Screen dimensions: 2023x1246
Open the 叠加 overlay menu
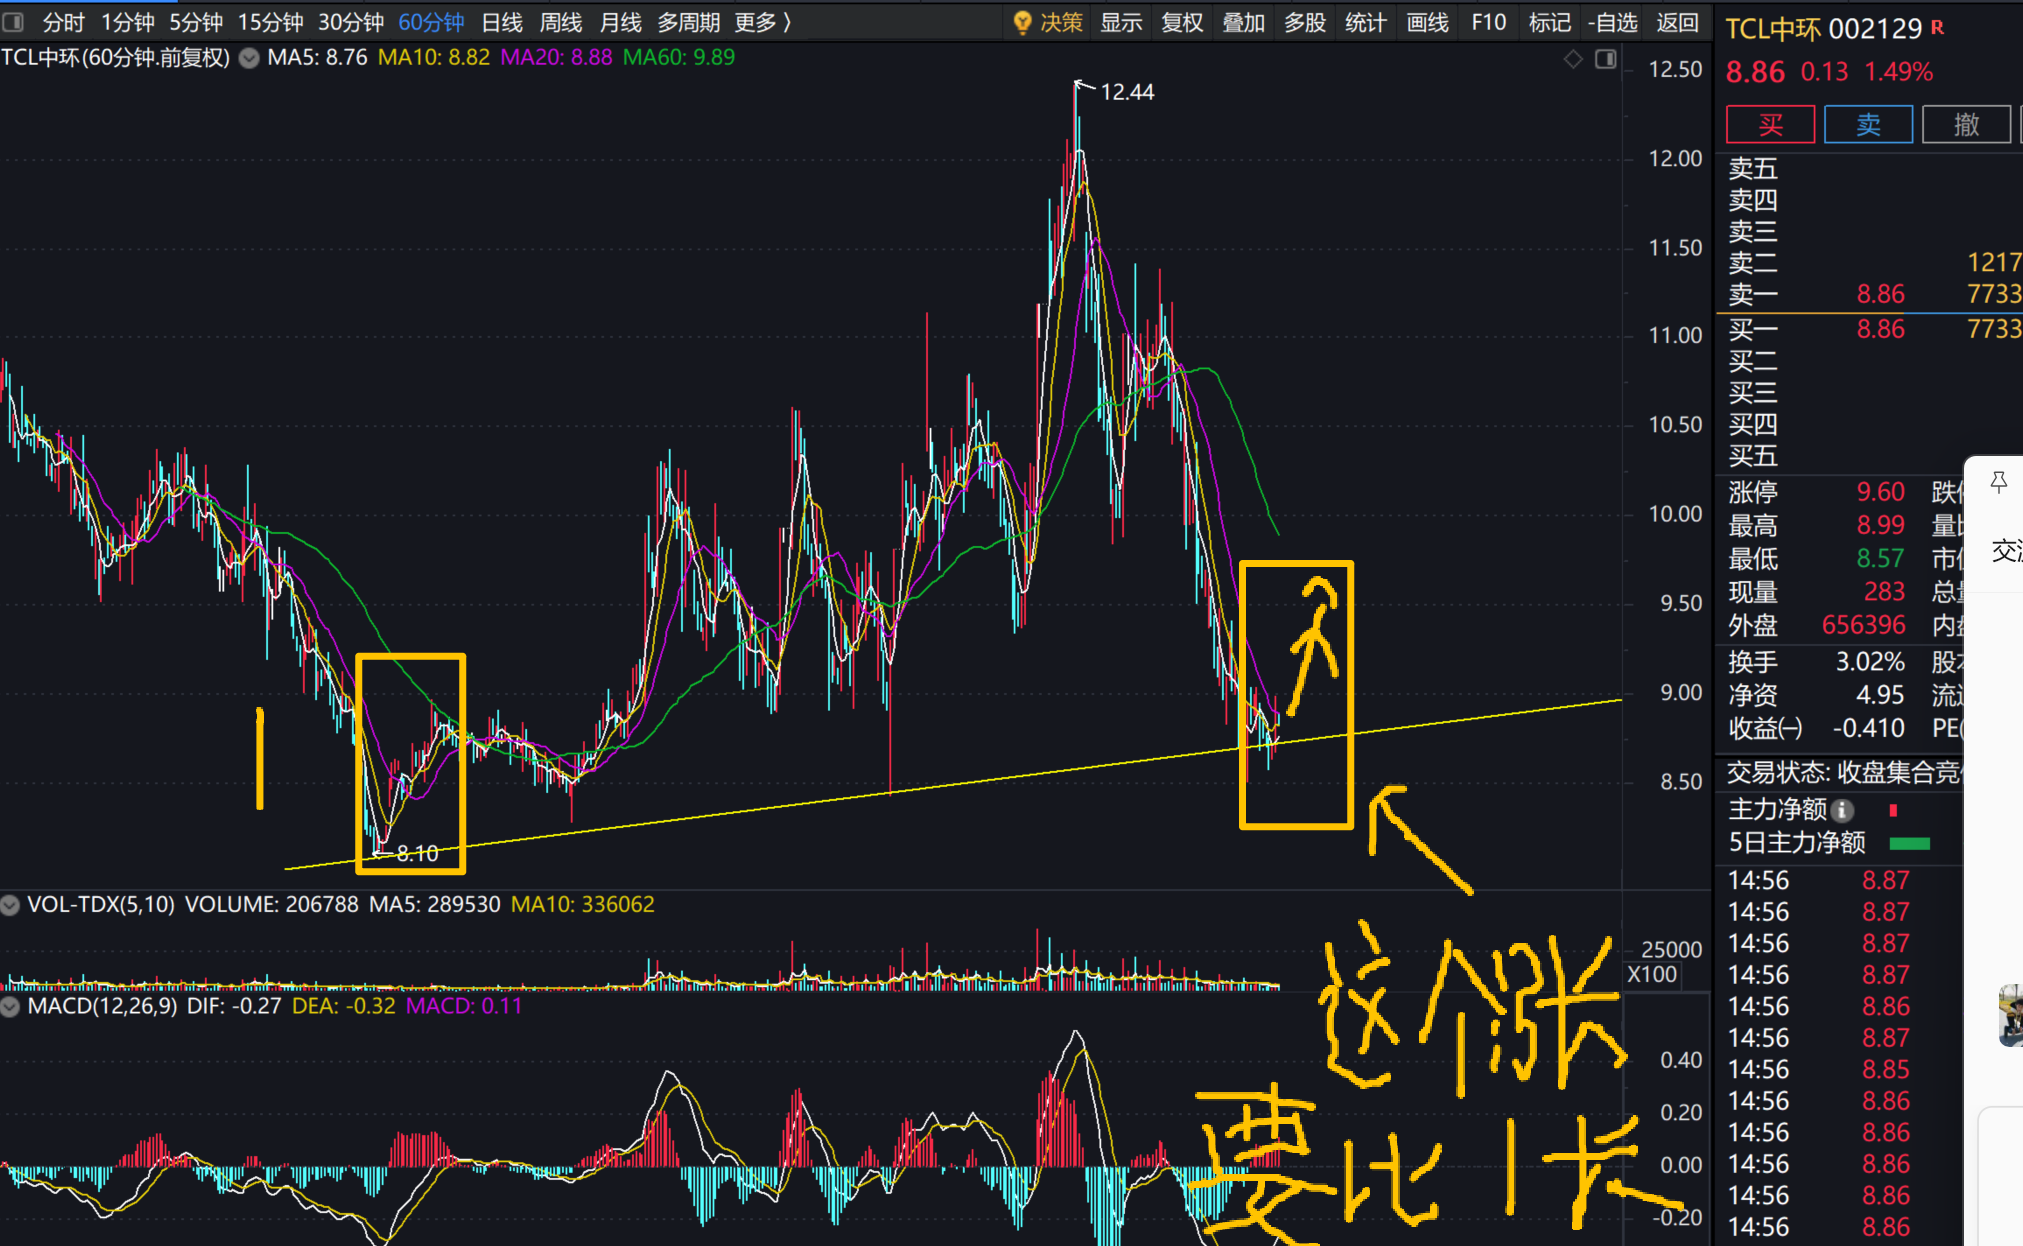[1244, 22]
